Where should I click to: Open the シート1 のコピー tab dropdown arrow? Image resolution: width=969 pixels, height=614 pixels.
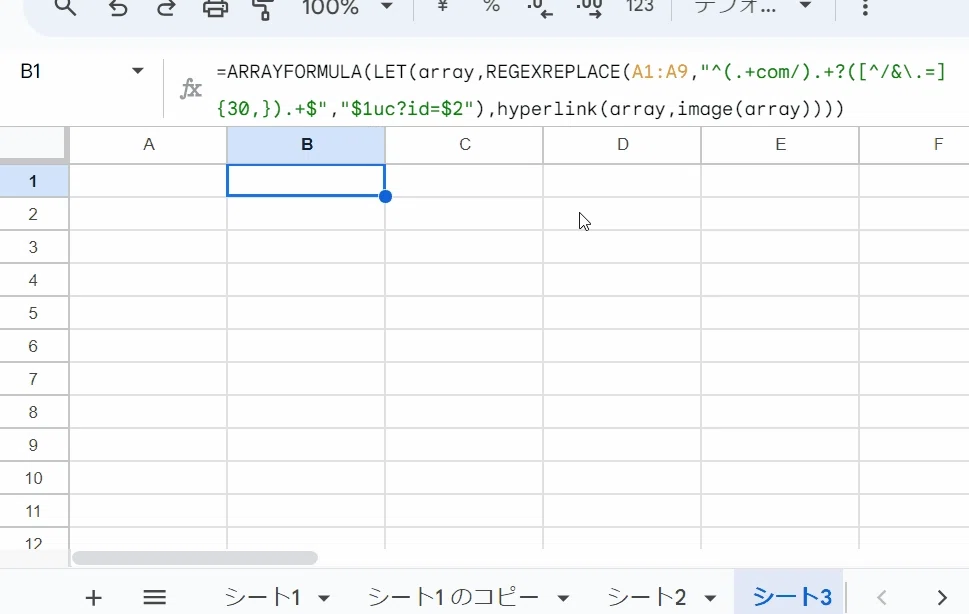pos(563,598)
